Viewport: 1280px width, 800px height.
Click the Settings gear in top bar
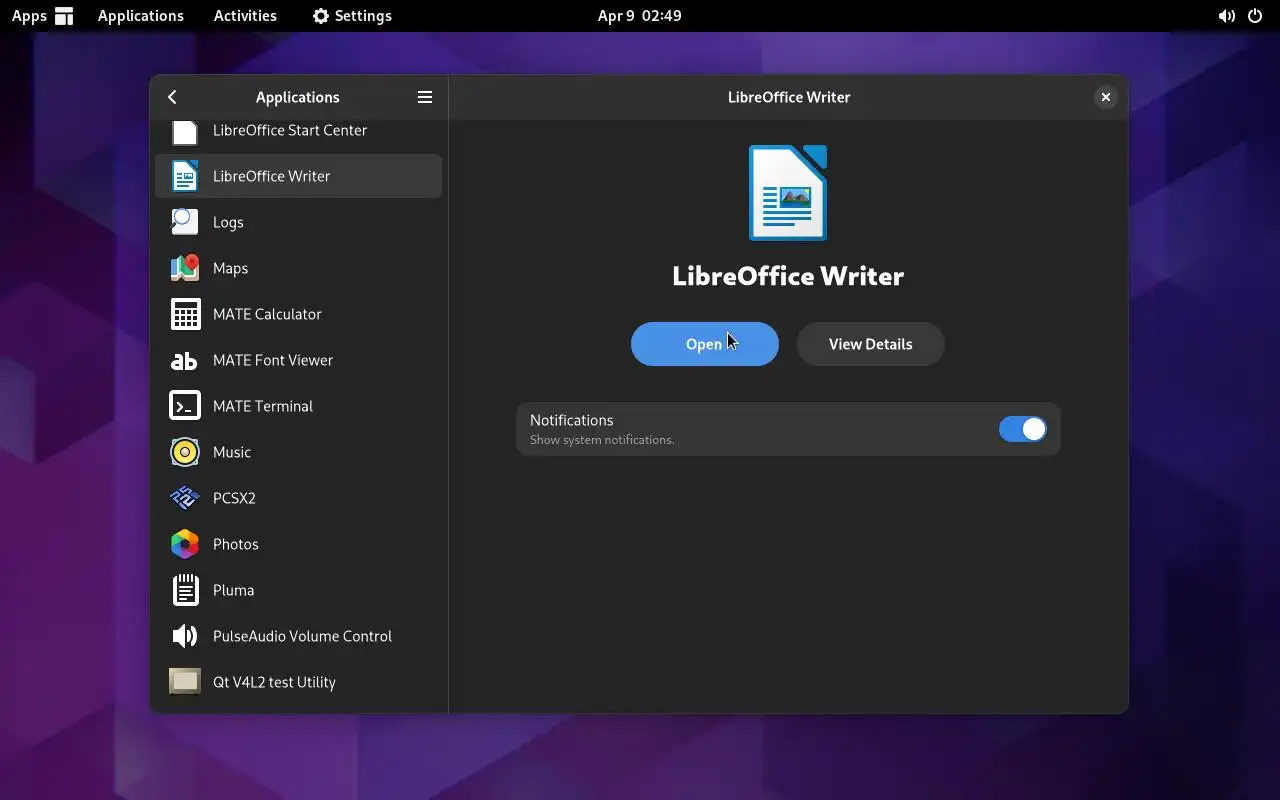coord(320,16)
